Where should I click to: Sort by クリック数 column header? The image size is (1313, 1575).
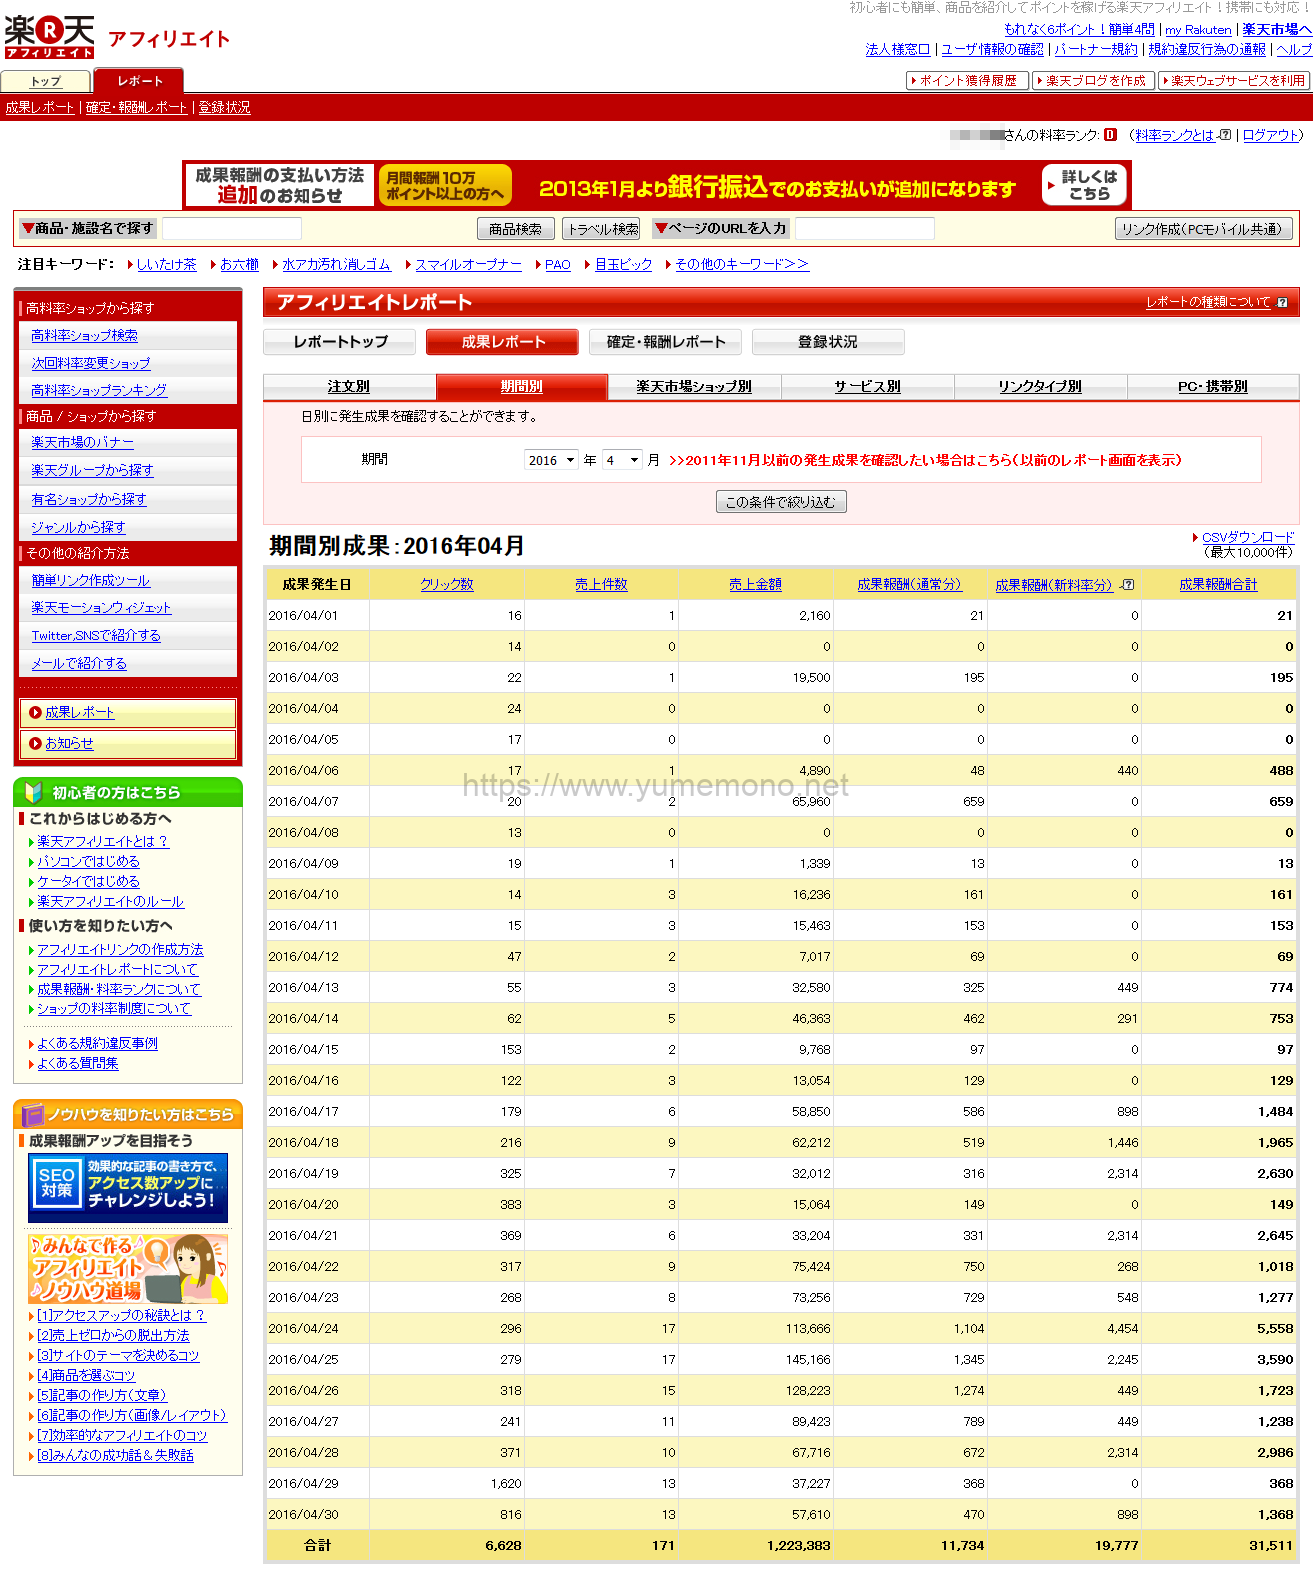pos(447,585)
